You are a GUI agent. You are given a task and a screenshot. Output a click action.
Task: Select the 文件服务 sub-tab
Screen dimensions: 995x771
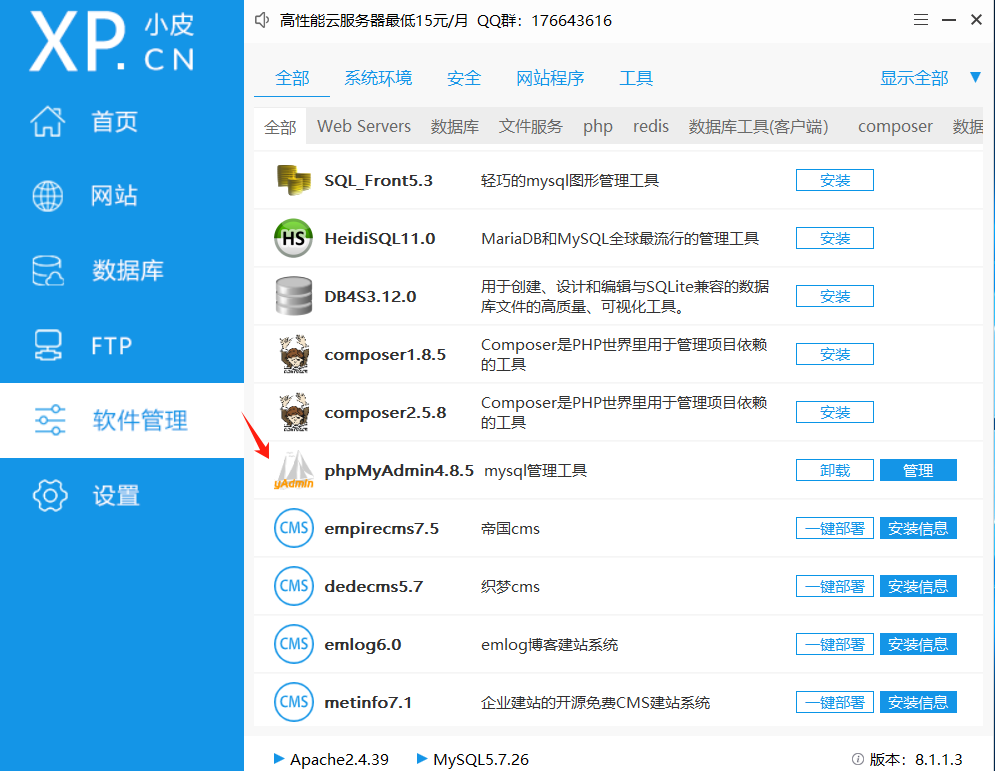pyautogui.click(x=530, y=126)
